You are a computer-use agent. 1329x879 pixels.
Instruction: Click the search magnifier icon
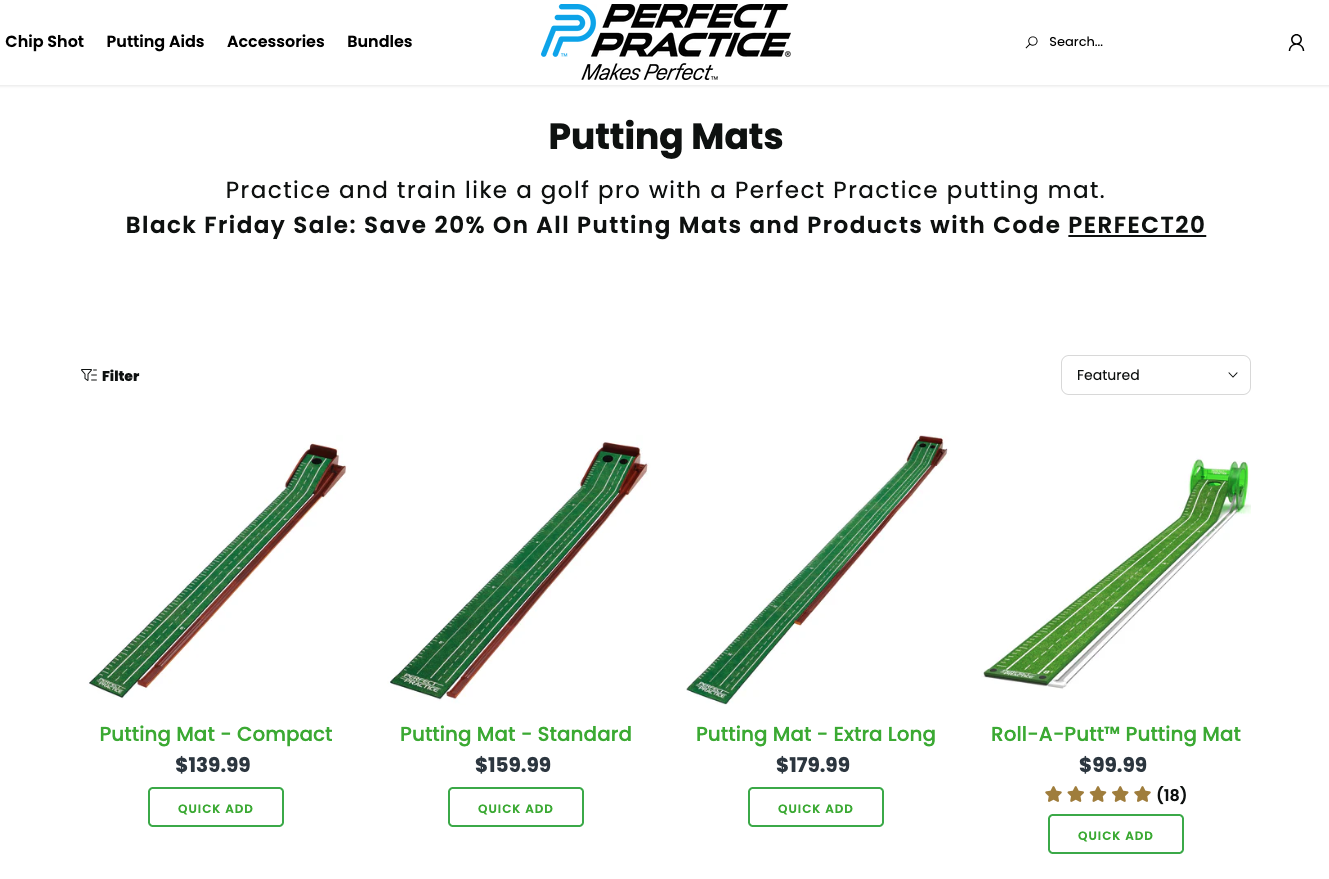[1032, 42]
